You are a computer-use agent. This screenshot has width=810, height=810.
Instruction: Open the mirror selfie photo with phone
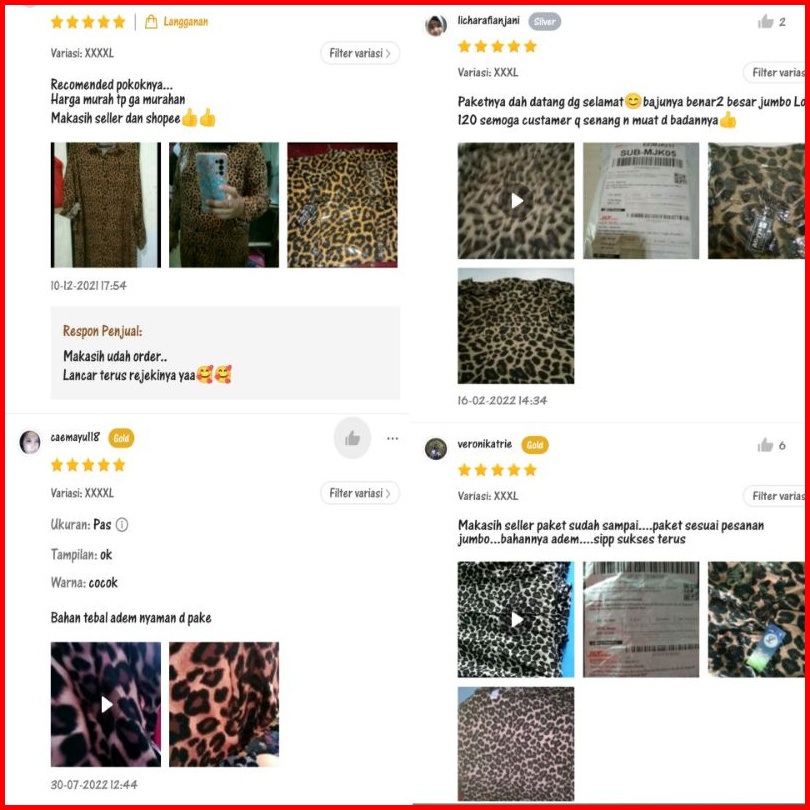tap(224, 205)
